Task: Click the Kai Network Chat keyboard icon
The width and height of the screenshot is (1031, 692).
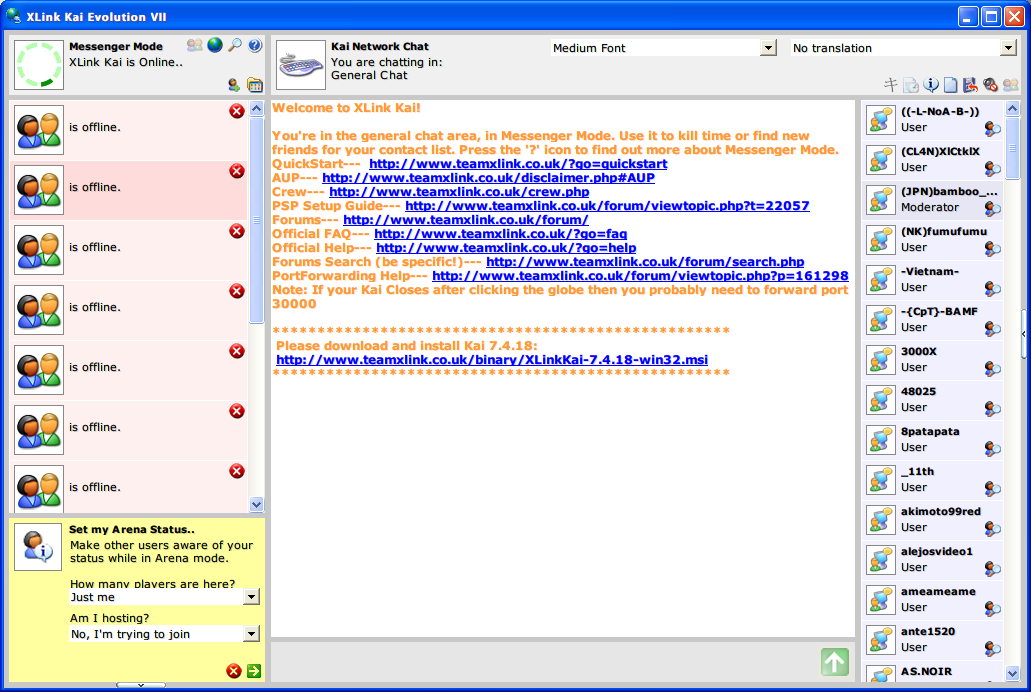Action: tap(300, 65)
